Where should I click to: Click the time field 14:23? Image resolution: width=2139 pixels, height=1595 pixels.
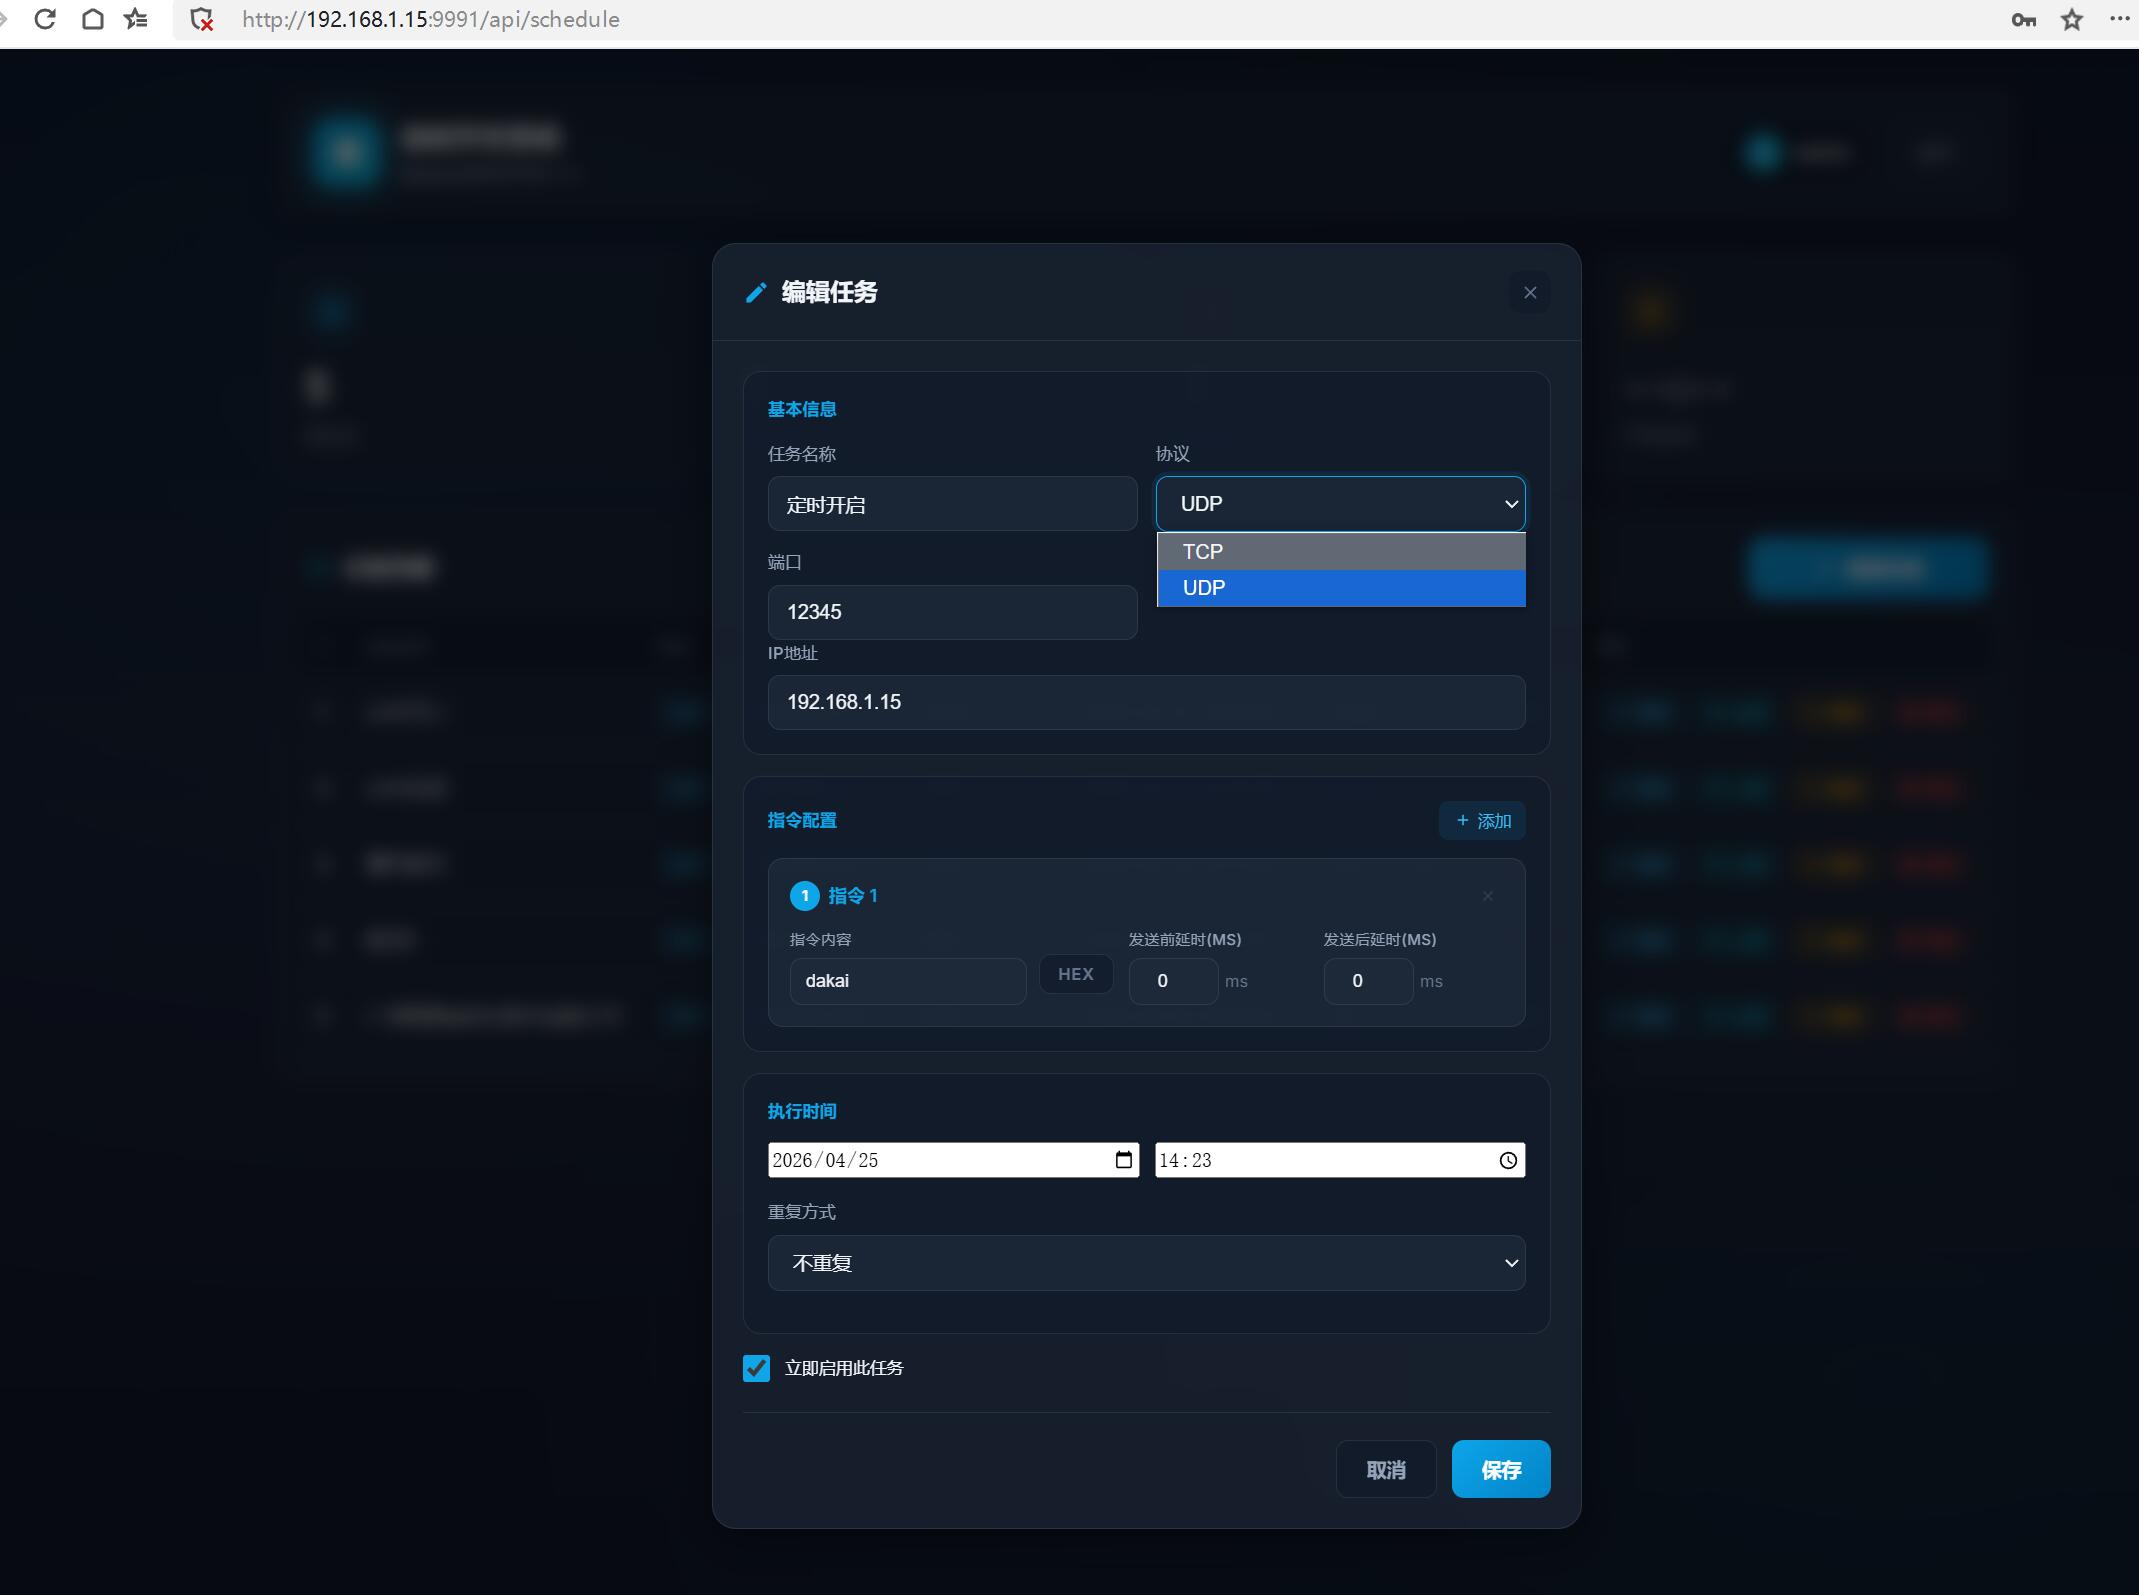click(1340, 1160)
